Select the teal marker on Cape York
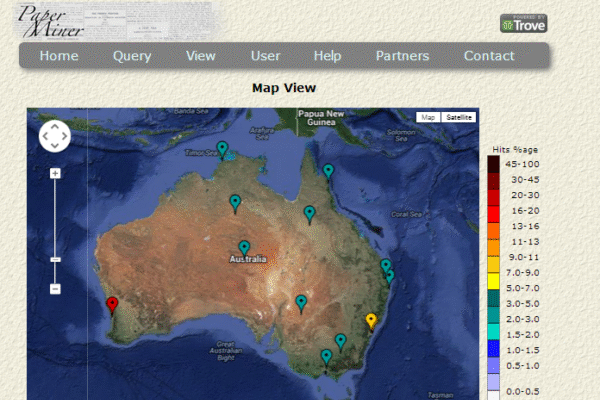 [x=328, y=171]
